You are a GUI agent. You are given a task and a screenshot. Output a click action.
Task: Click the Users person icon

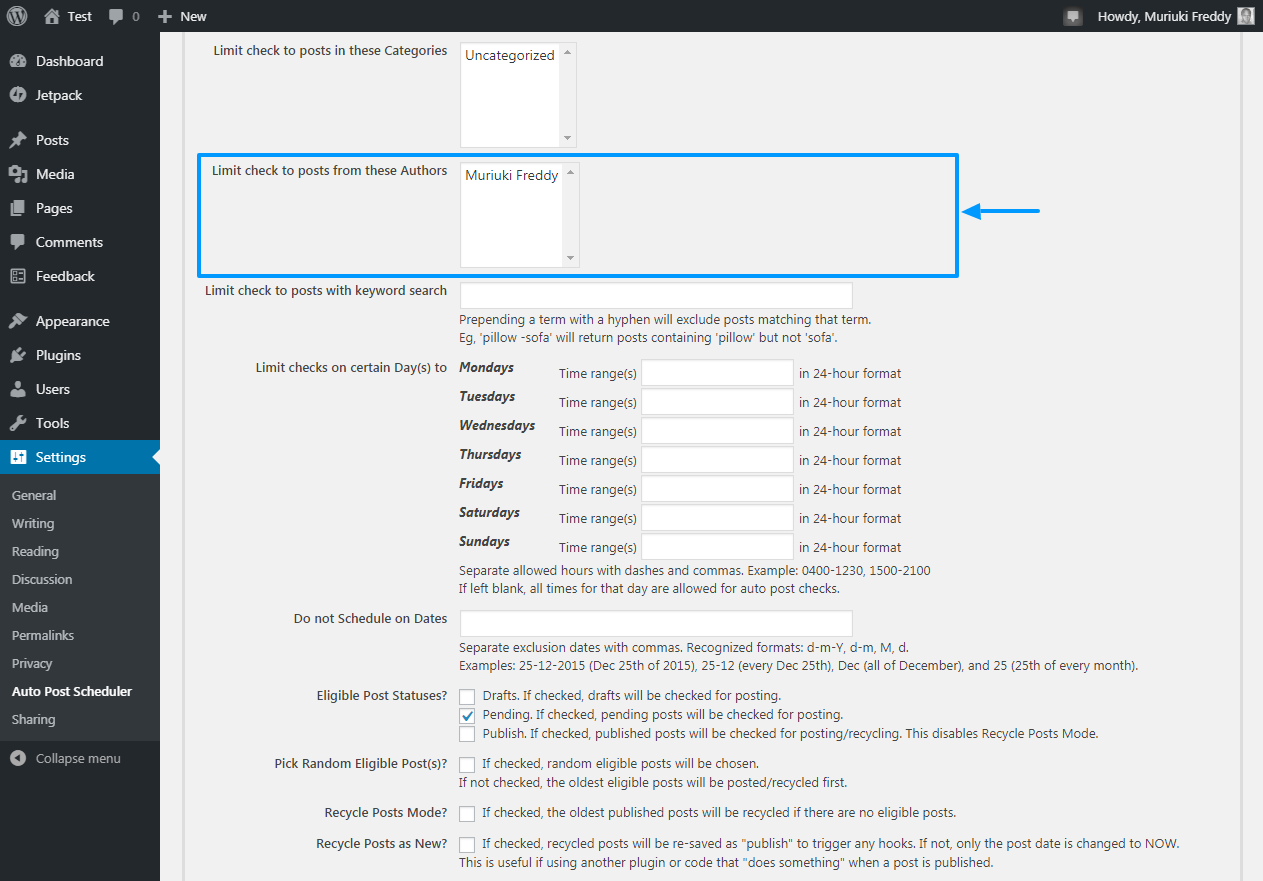(x=18, y=389)
